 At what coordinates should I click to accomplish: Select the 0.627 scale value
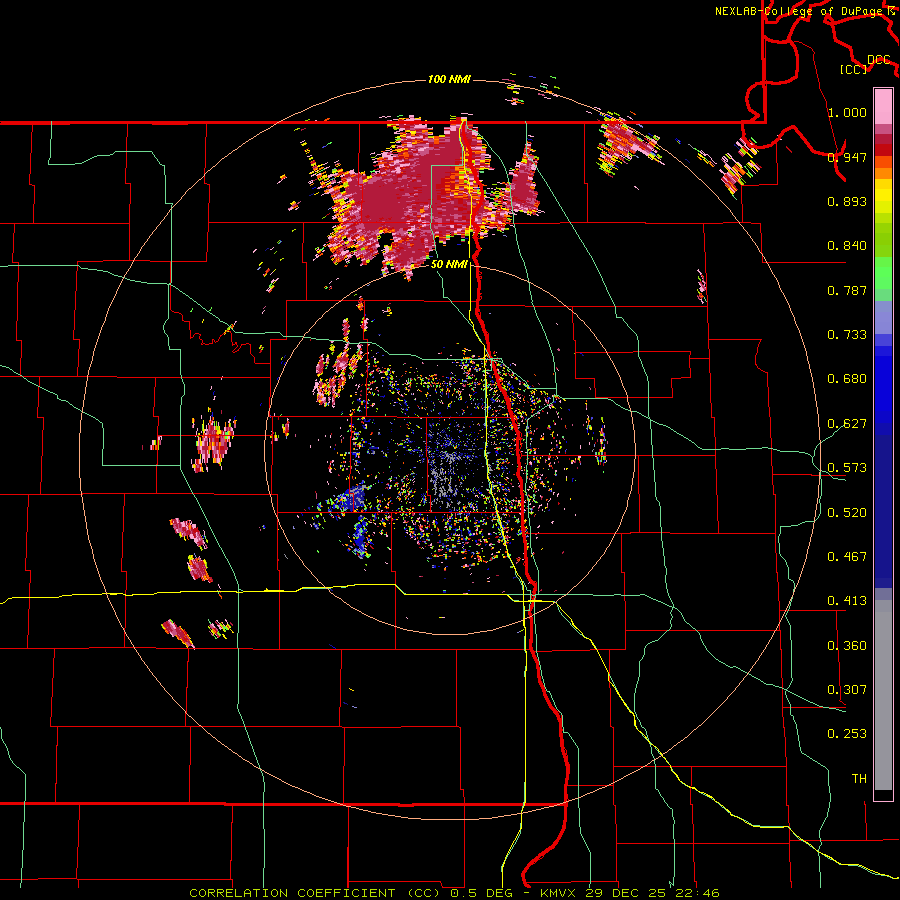[x=847, y=424]
